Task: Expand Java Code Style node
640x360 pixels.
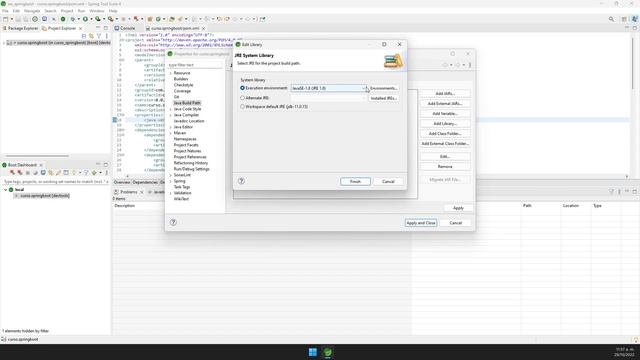Action: pyautogui.click(x=171, y=109)
